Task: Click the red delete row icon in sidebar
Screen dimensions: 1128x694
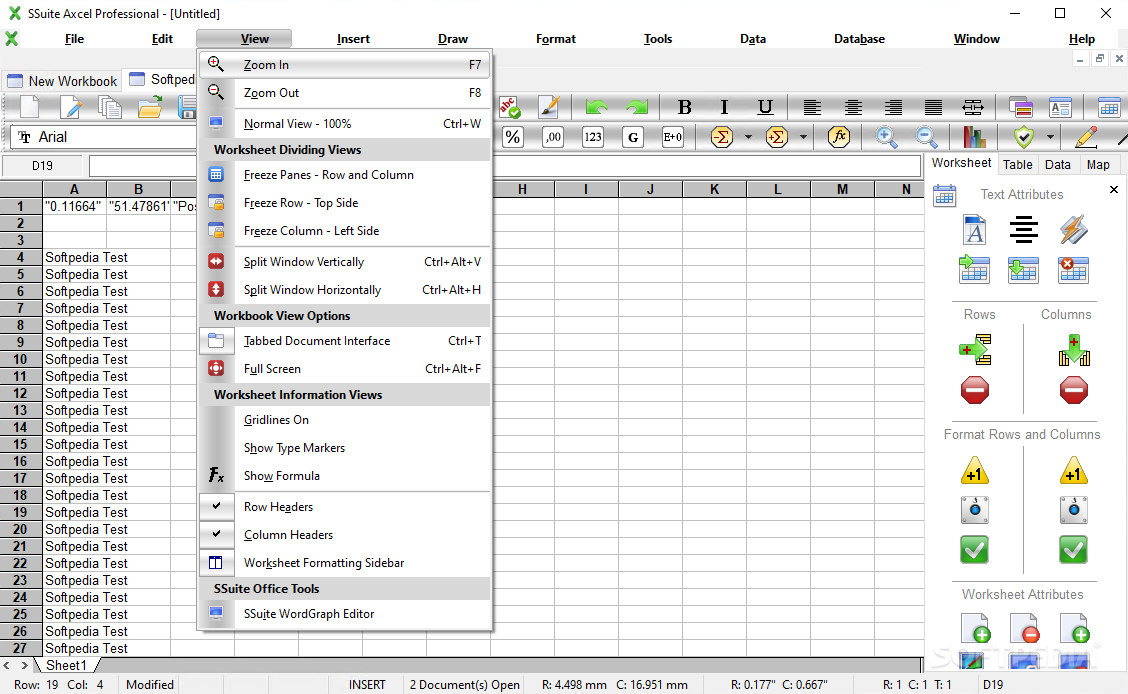Action: pos(975,390)
